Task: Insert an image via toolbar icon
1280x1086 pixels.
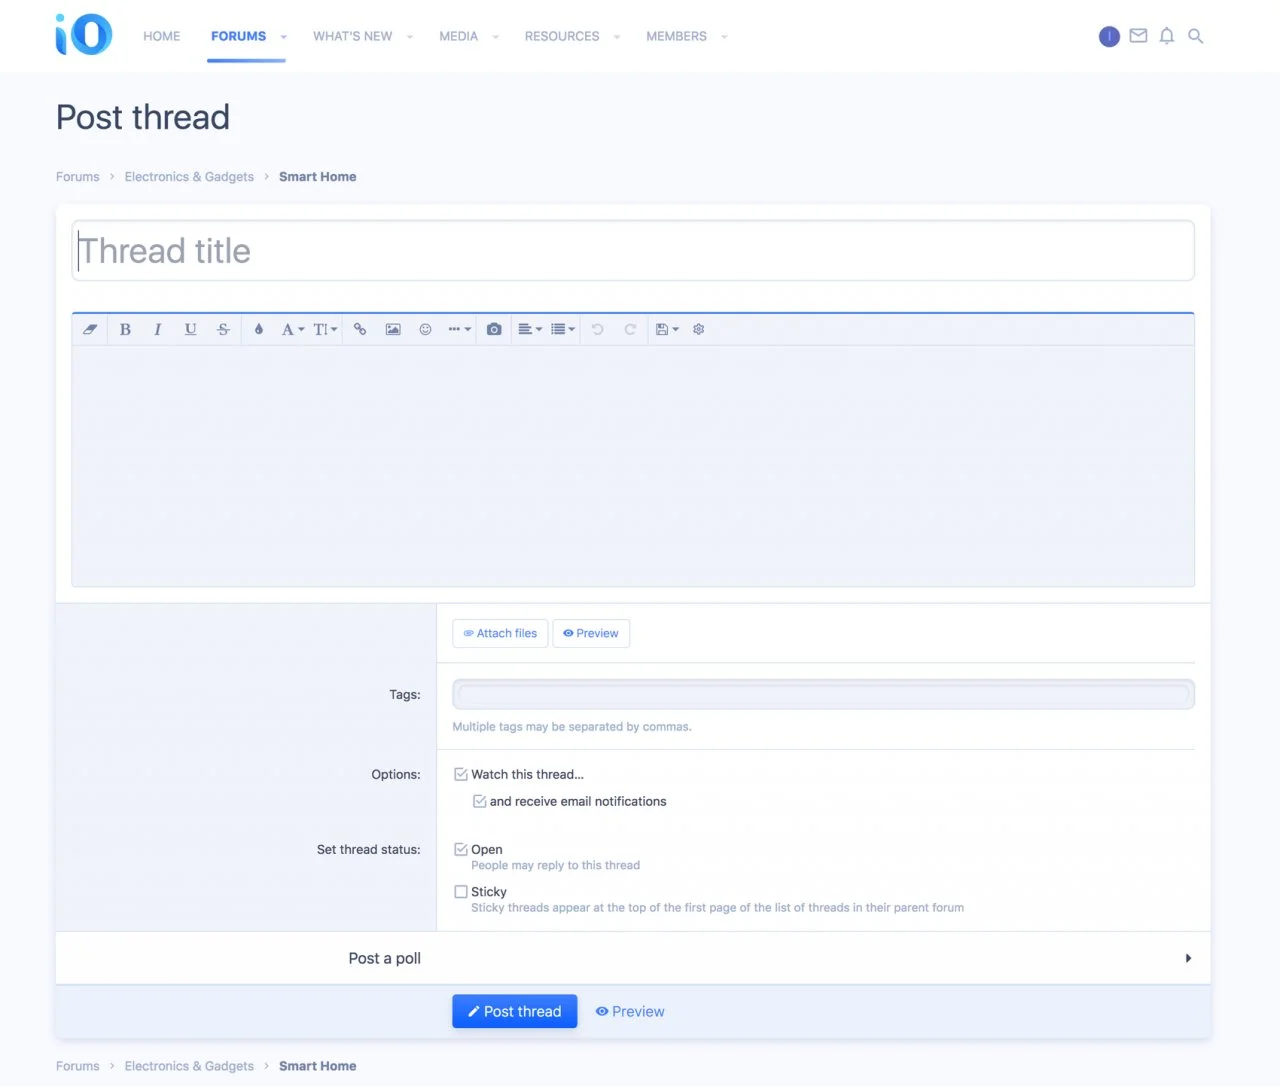Action: pyautogui.click(x=393, y=329)
